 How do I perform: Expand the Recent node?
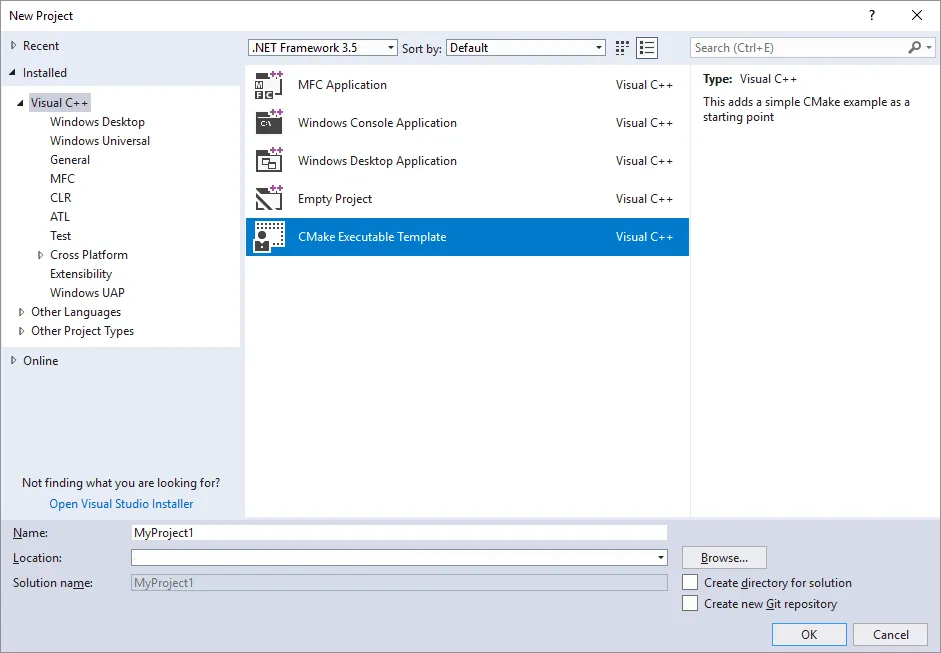(x=13, y=46)
